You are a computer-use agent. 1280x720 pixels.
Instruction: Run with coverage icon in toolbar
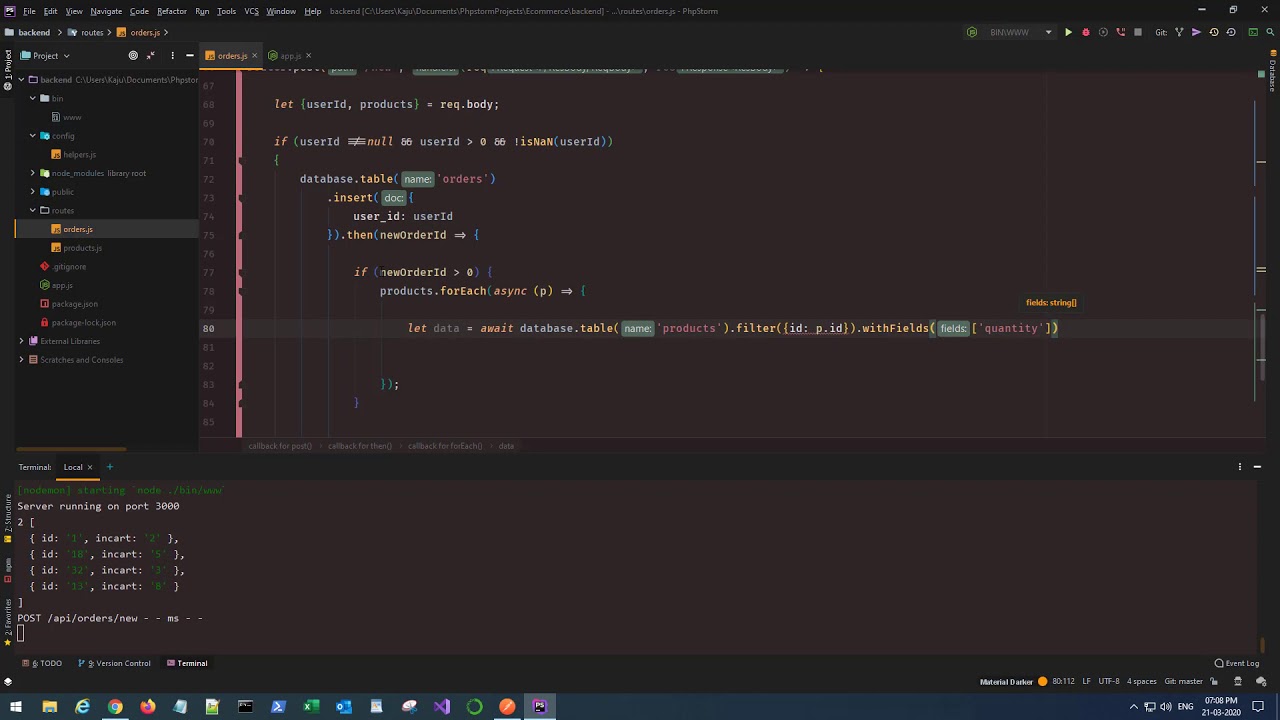(1103, 32)
